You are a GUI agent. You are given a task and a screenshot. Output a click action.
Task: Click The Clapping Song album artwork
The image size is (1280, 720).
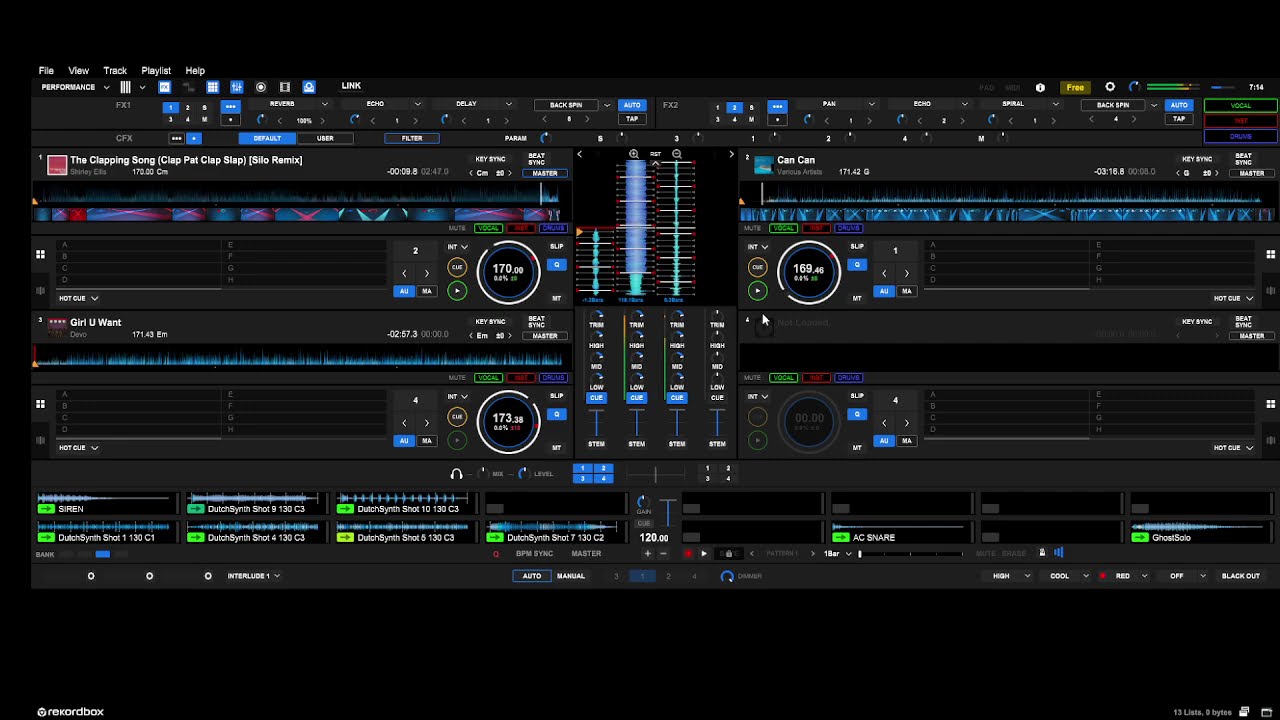tap(57, 165)
